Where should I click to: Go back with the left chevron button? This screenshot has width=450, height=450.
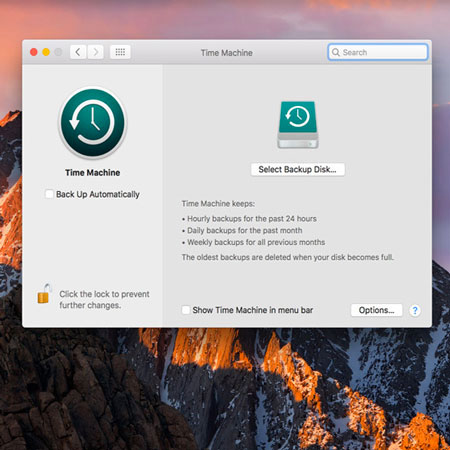pyautogui.click(x=78, y=52)
